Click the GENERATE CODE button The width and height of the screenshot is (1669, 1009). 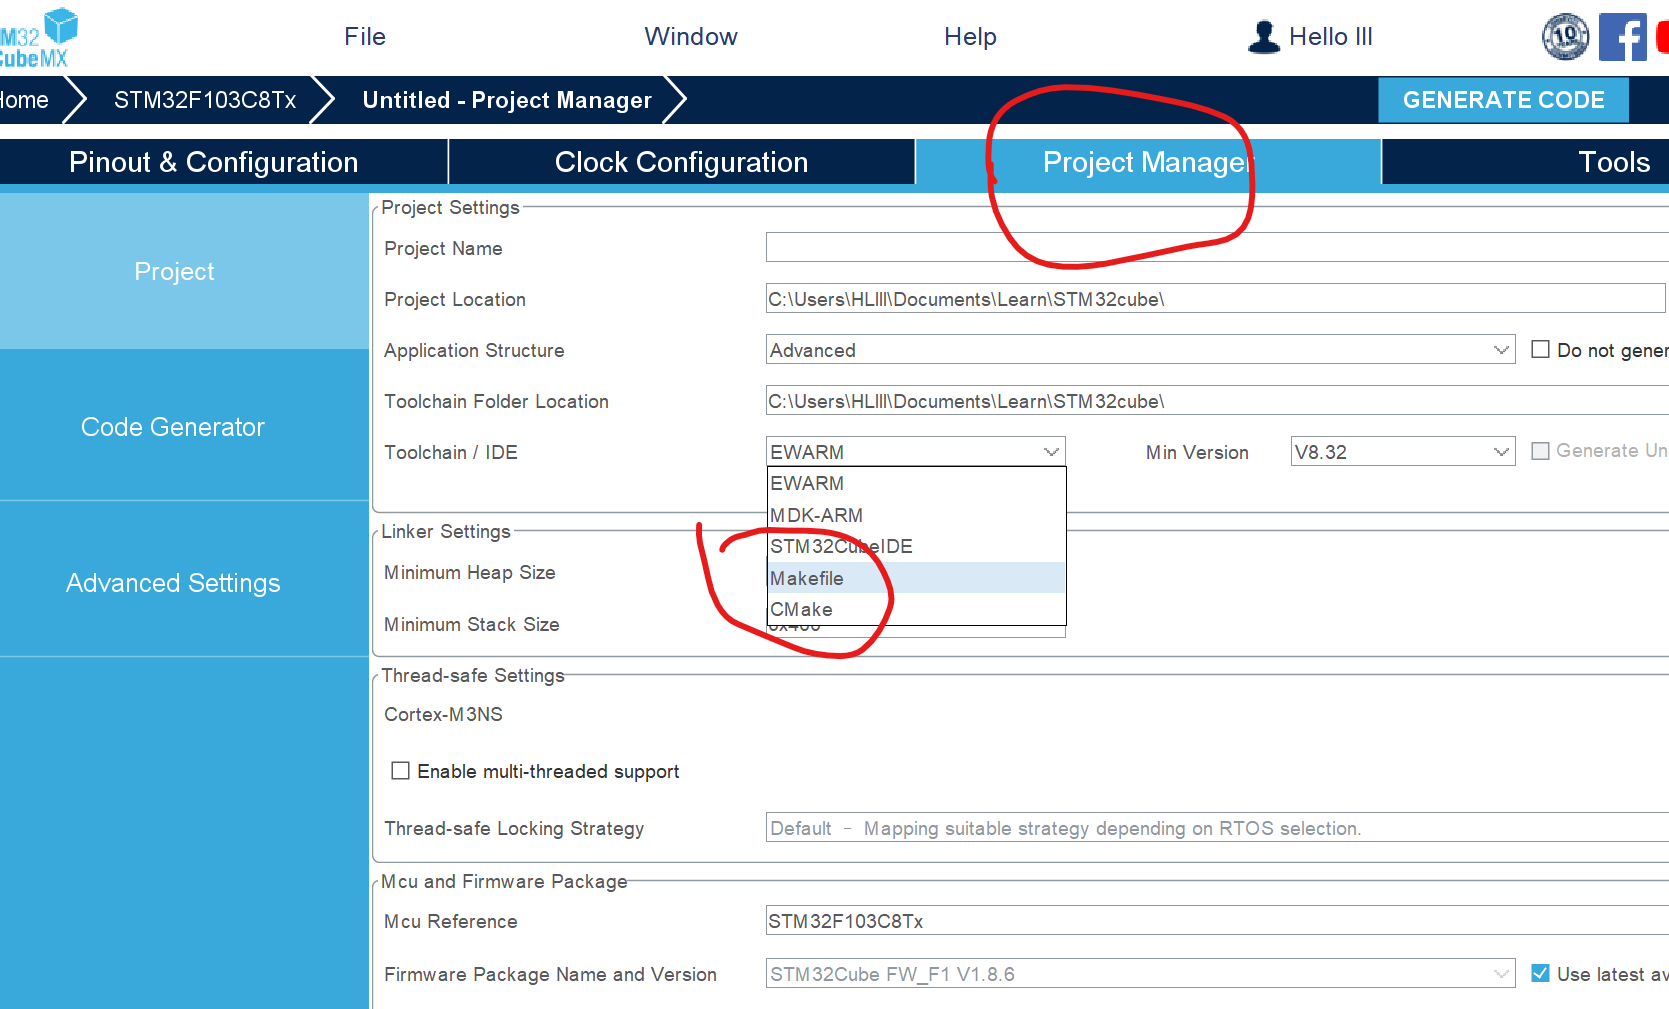(x=1503, y=100)
